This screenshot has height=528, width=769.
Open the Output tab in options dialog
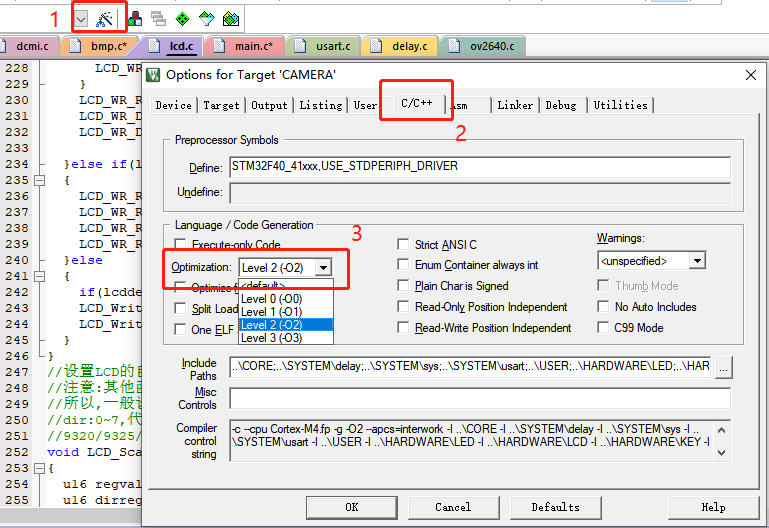pyautogui.click(x=269, y=105)
